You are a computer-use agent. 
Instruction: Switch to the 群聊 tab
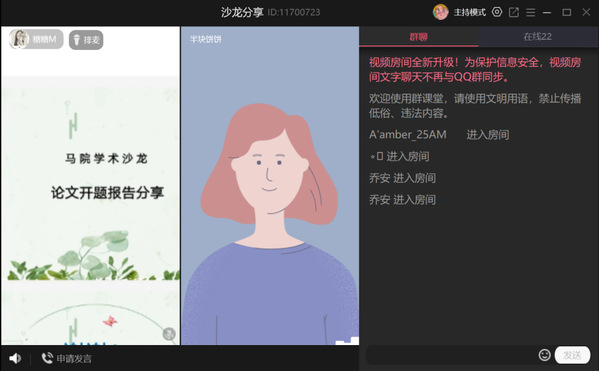point(419,37)
